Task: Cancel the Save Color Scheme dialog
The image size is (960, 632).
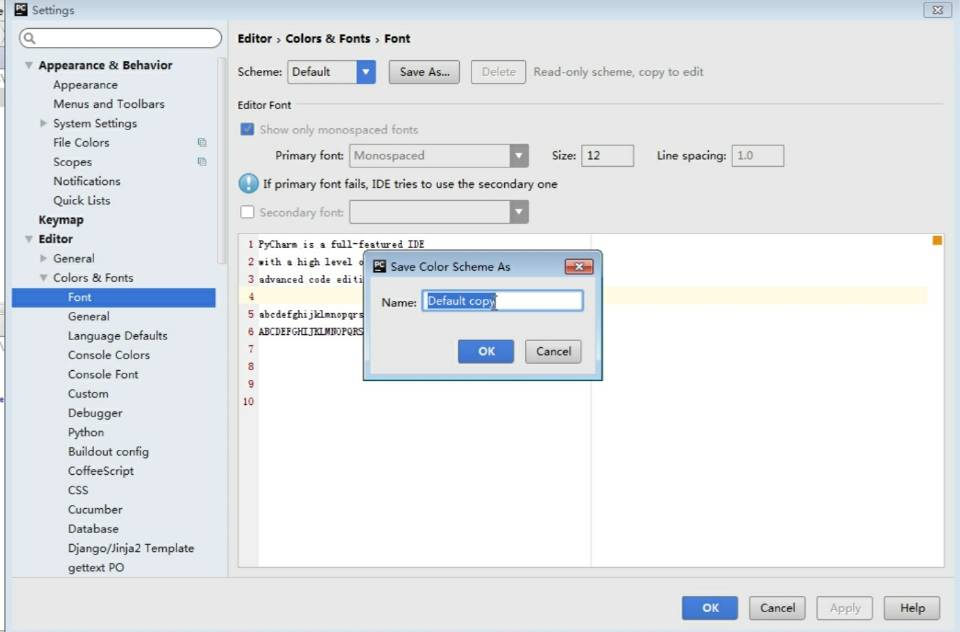Action: pos(553,352)
